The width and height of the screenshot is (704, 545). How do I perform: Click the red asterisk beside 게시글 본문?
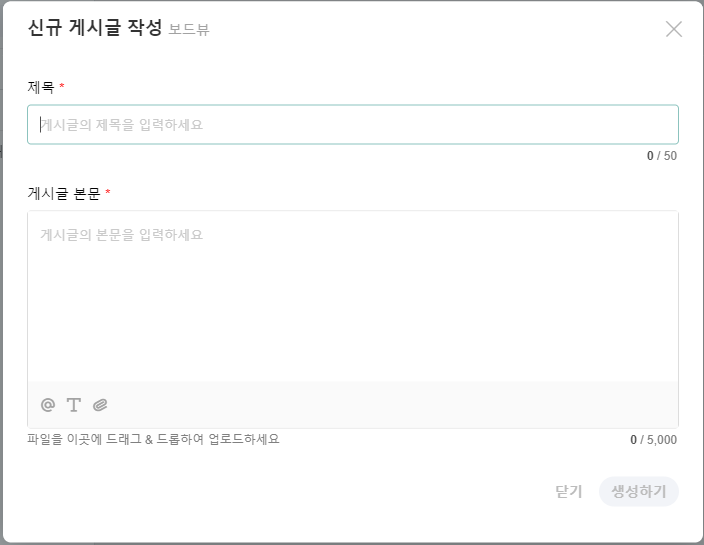point(108,193)
